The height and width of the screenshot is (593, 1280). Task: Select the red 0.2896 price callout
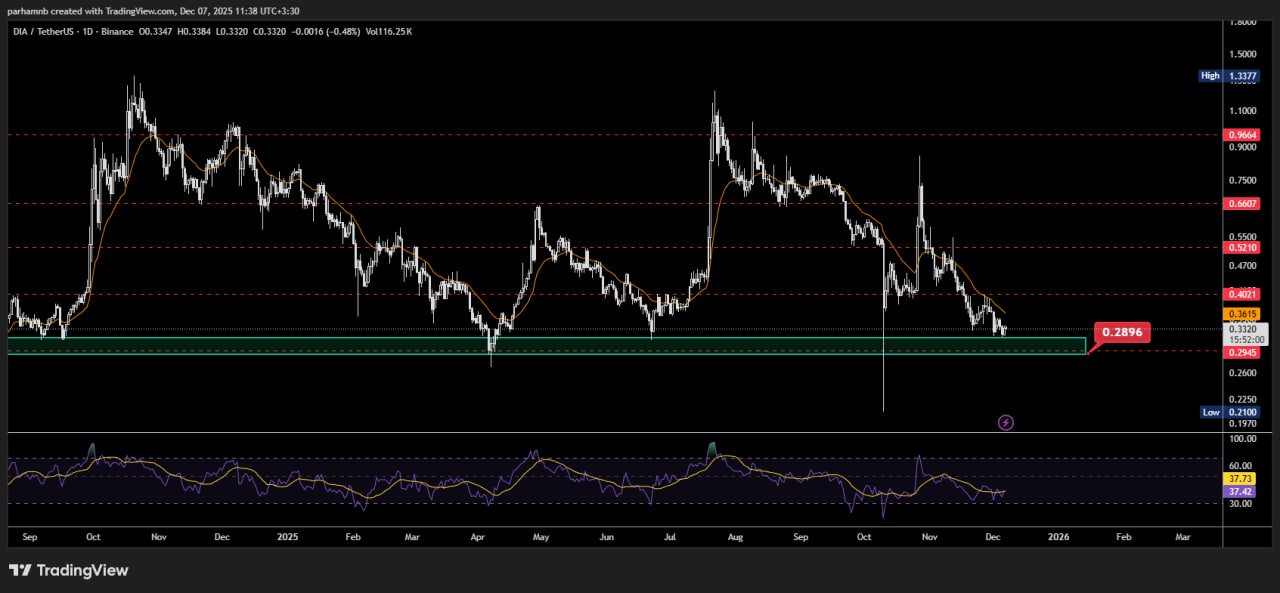coord(1121,332)
